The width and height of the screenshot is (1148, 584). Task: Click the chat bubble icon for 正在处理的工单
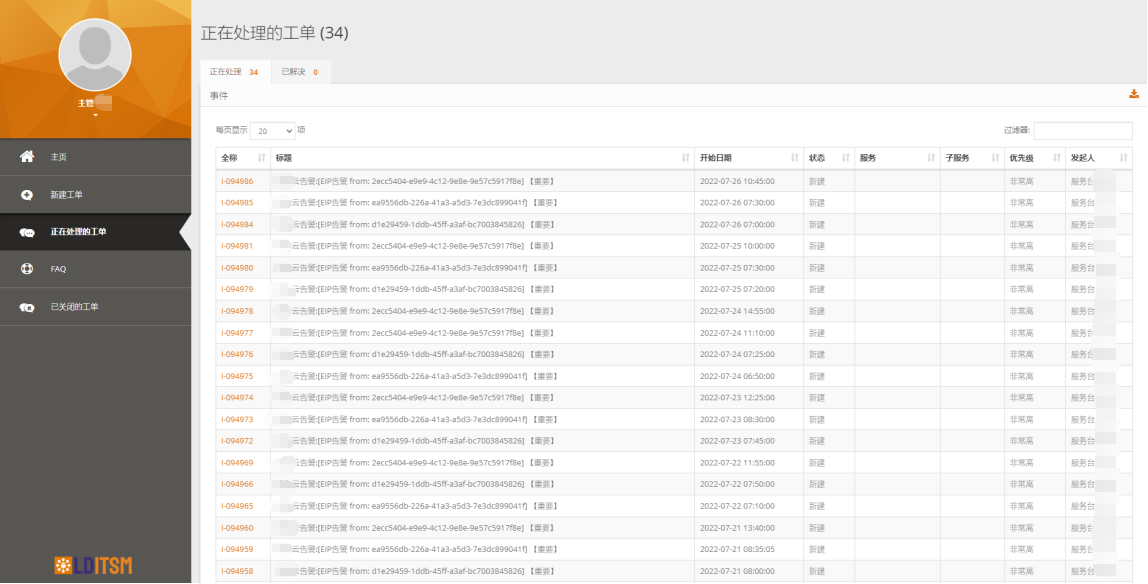pyautogui.click(x=27, y=232)
